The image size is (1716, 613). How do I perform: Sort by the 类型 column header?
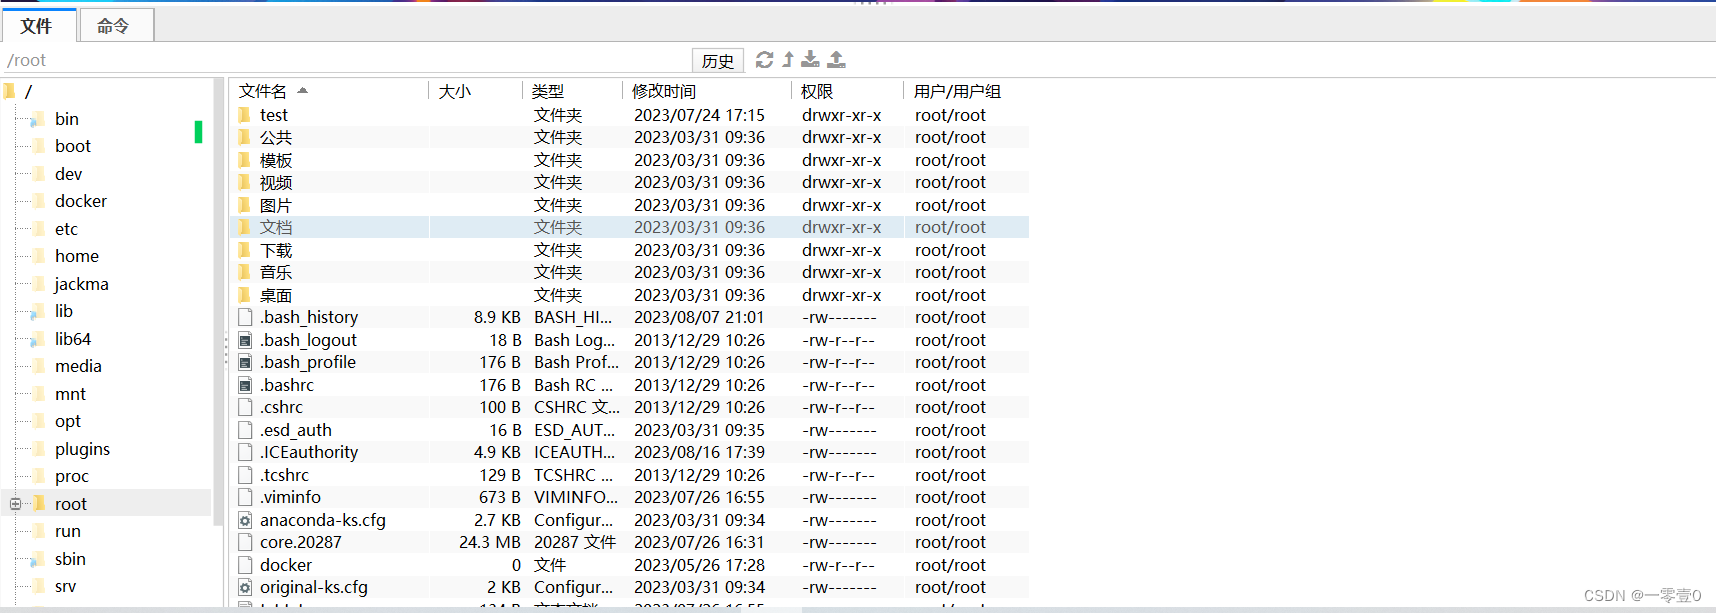click(x=572, y=91)
